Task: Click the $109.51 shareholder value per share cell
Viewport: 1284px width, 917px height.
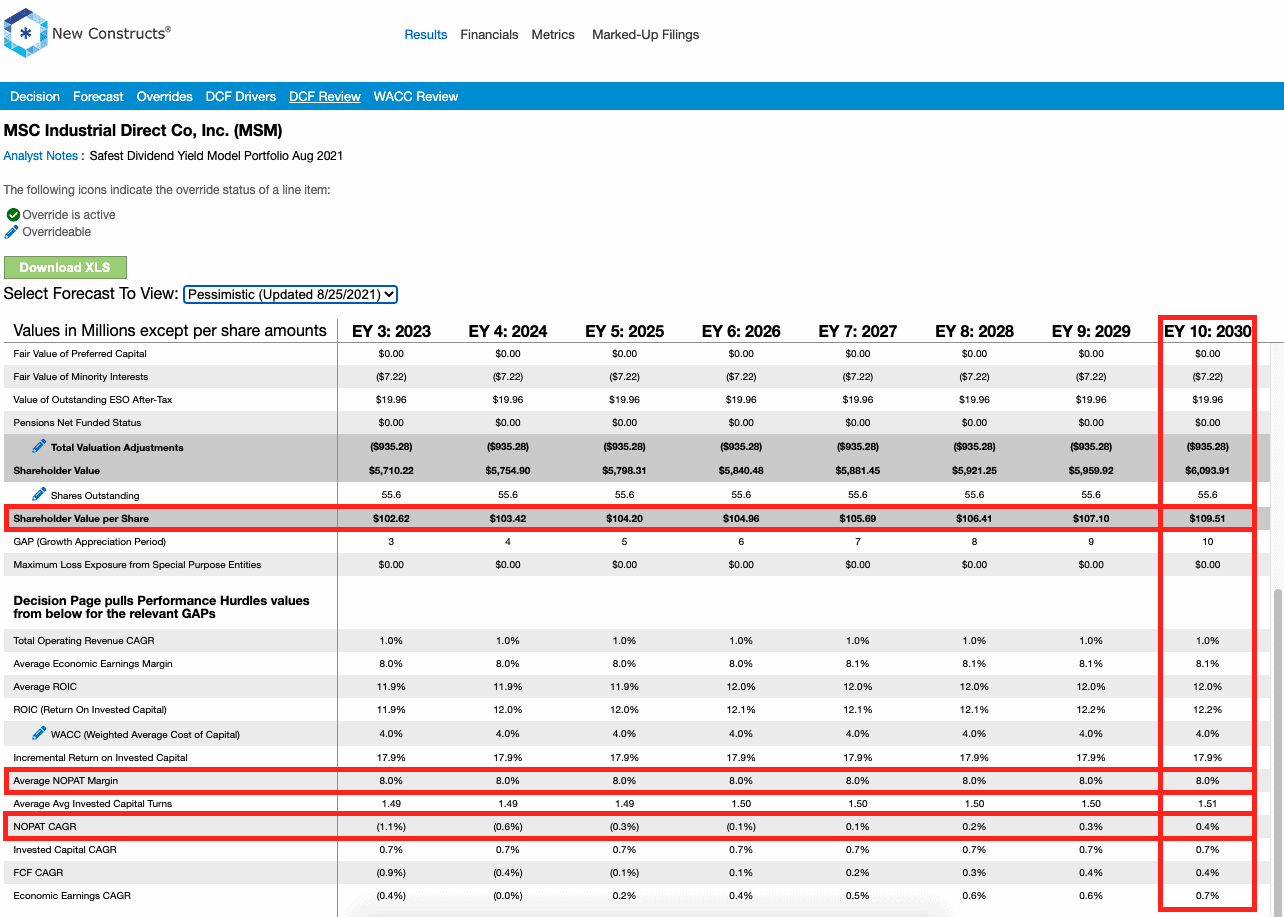Action: (x=1208, y=519)
